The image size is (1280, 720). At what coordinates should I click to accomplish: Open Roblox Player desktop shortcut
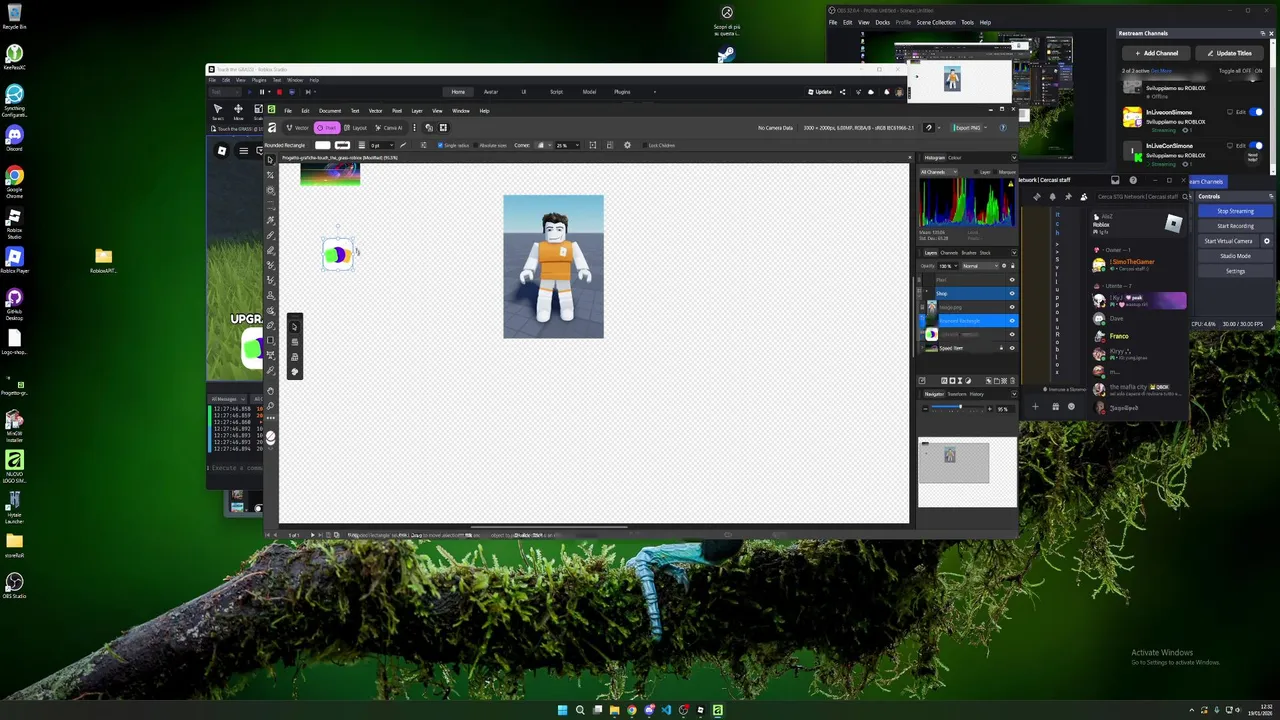point(14,262)
